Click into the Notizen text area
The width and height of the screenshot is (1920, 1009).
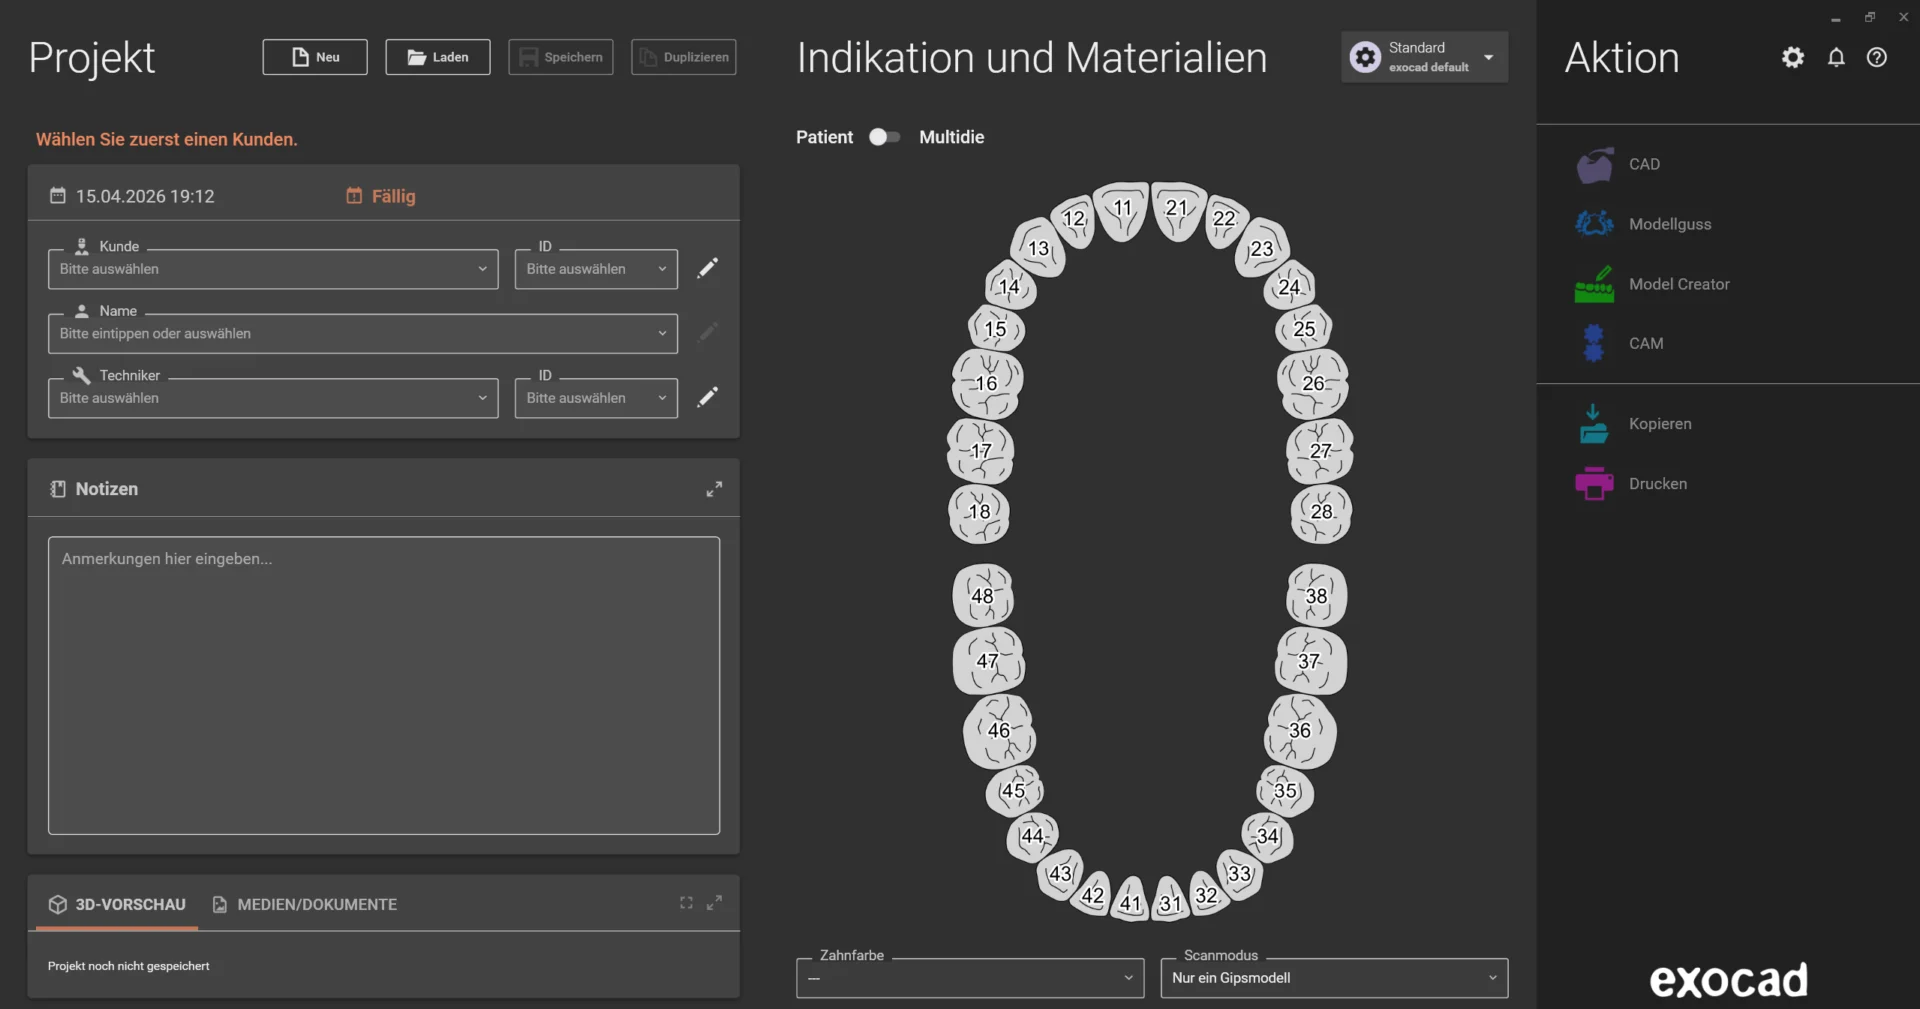(x=384, y=685)
